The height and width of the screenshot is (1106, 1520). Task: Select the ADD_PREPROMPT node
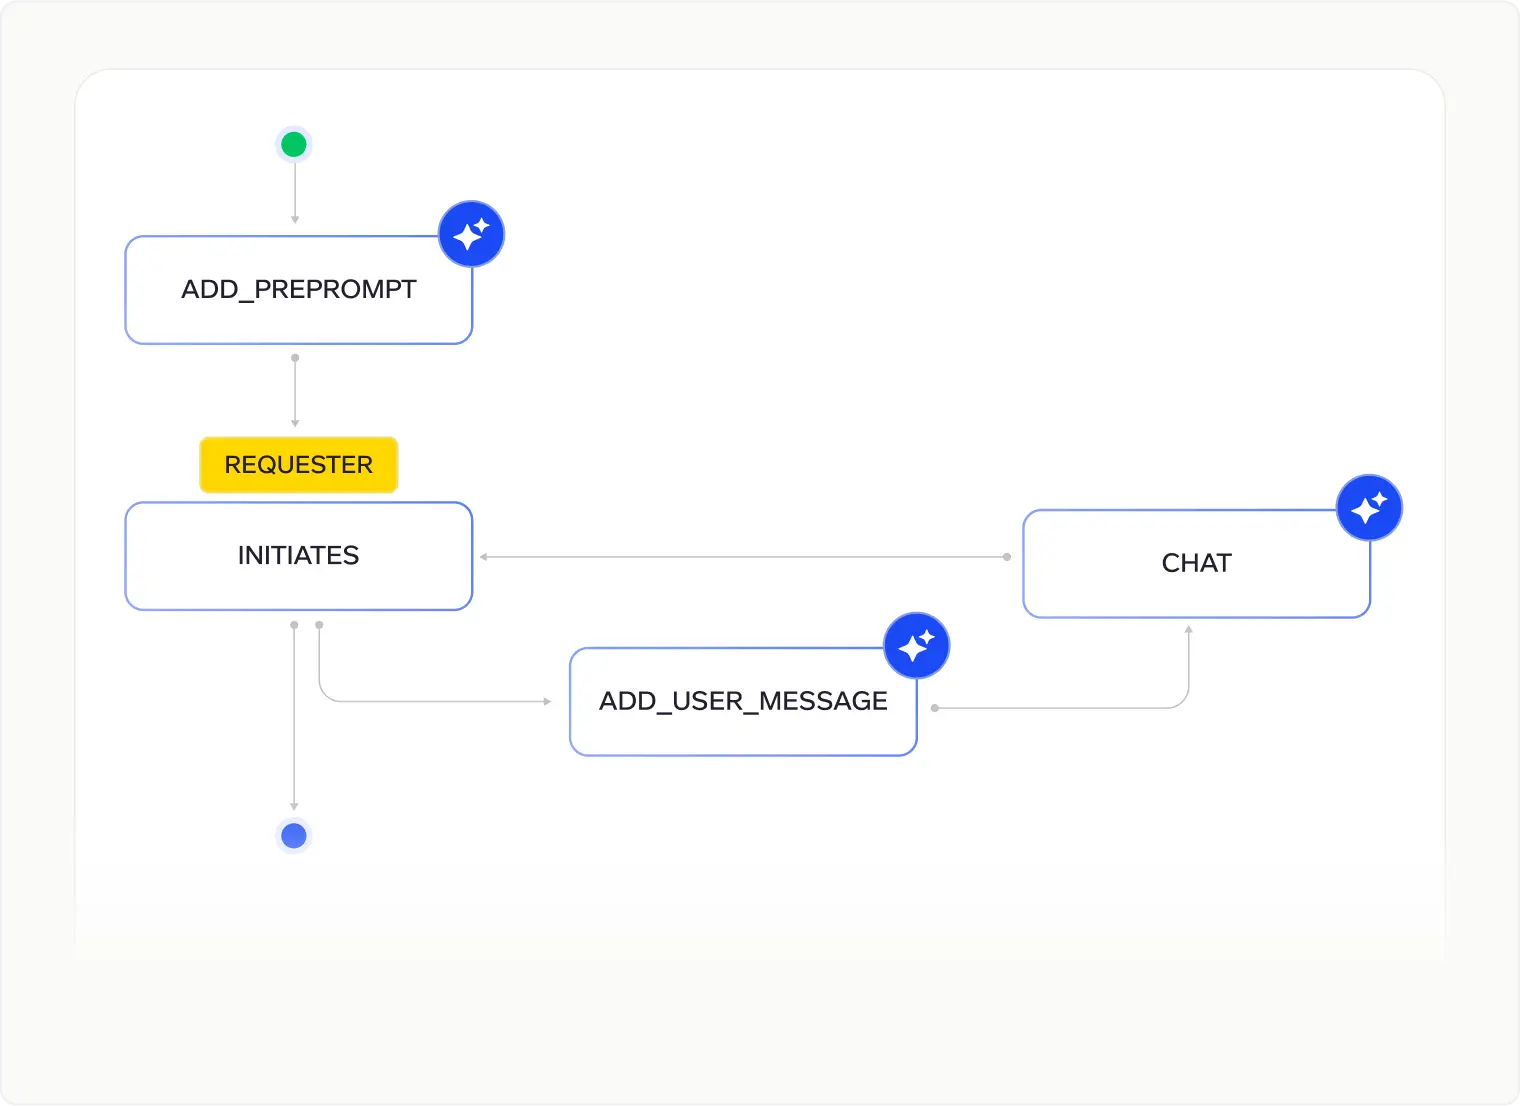(x=298, y=290)
